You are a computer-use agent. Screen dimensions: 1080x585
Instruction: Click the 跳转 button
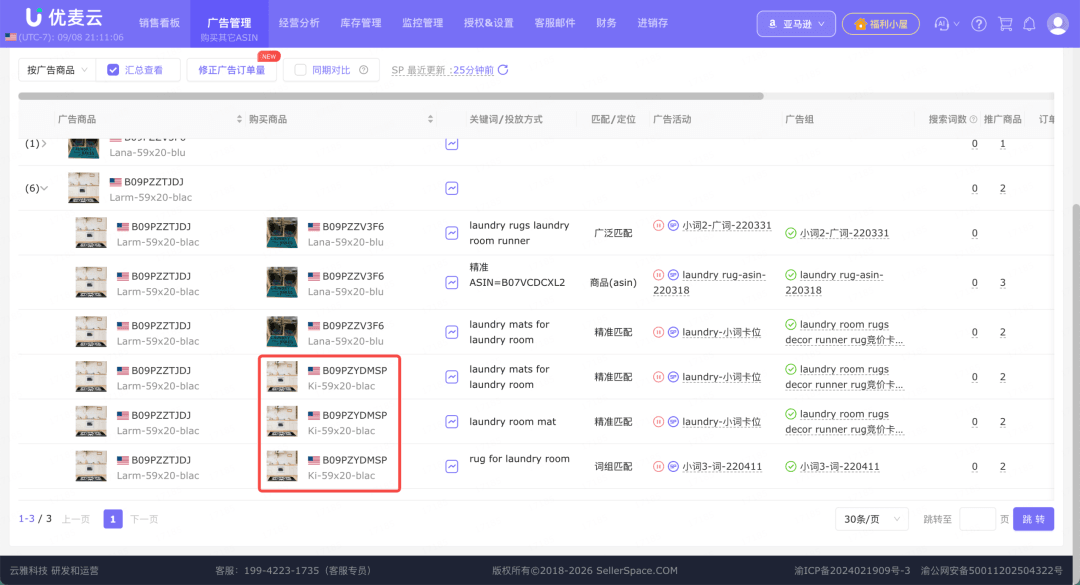point(1033,519)
